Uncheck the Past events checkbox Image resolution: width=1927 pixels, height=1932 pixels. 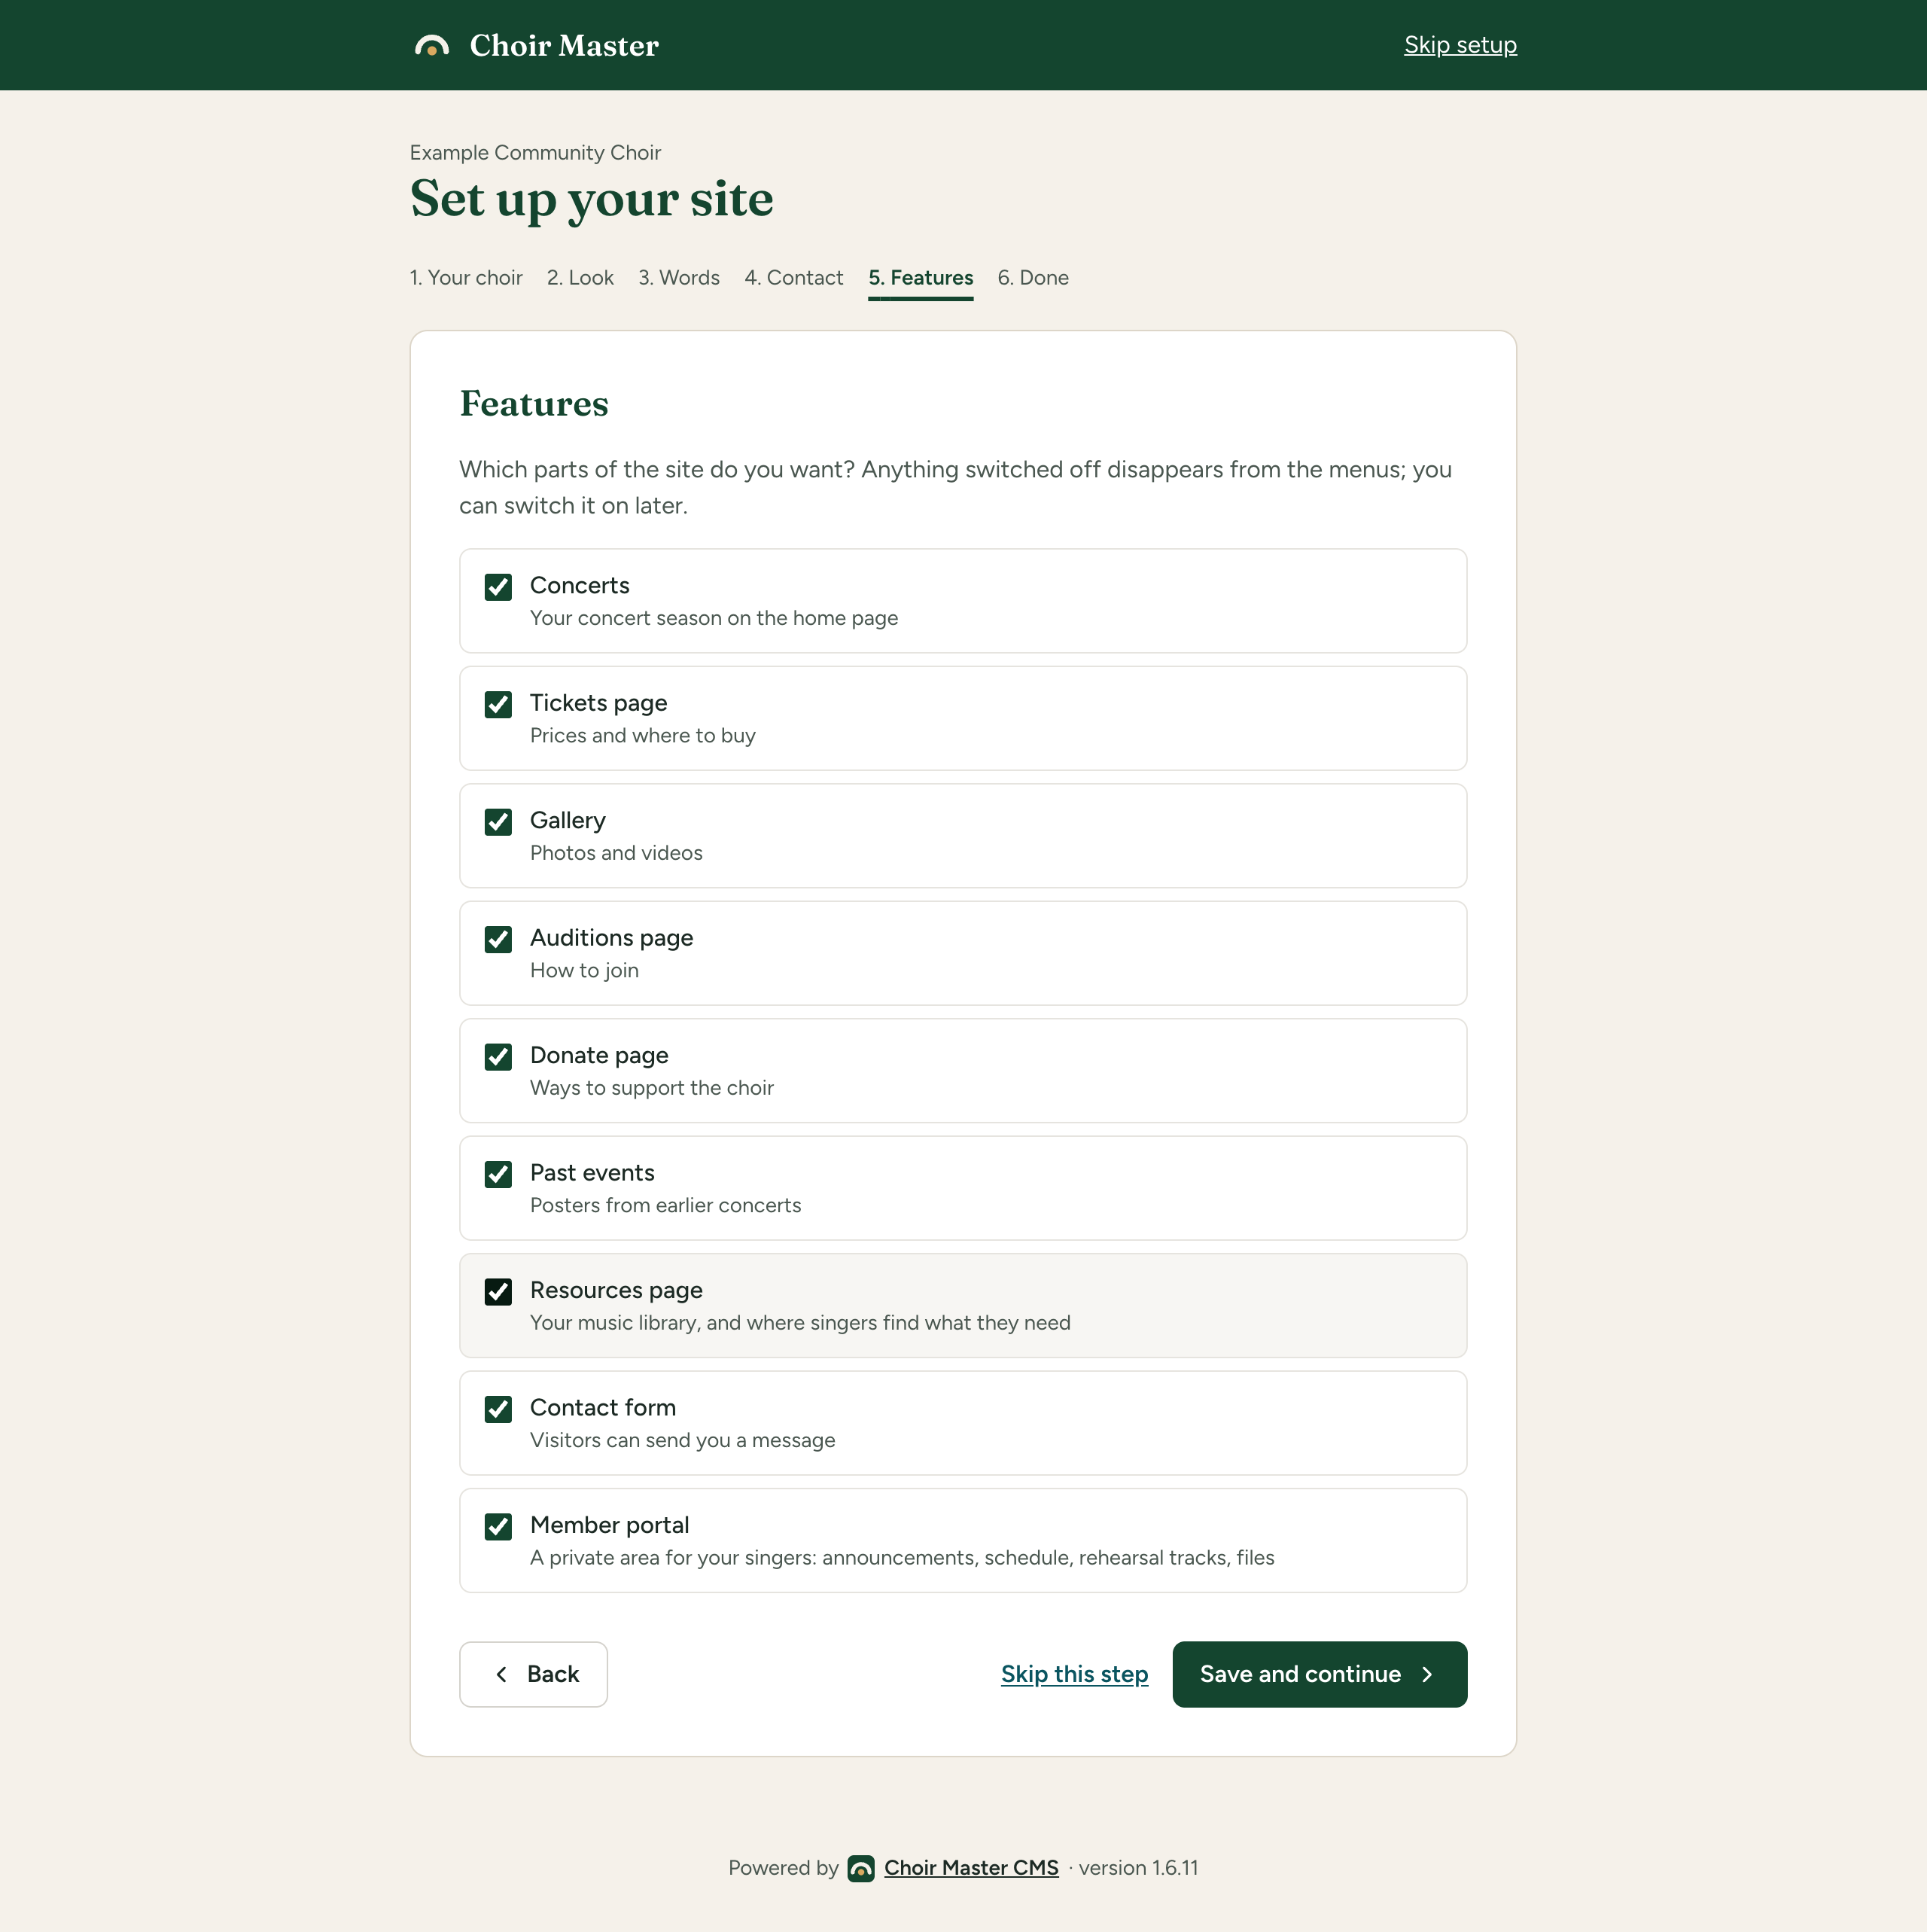click(x=498, y=1174)
